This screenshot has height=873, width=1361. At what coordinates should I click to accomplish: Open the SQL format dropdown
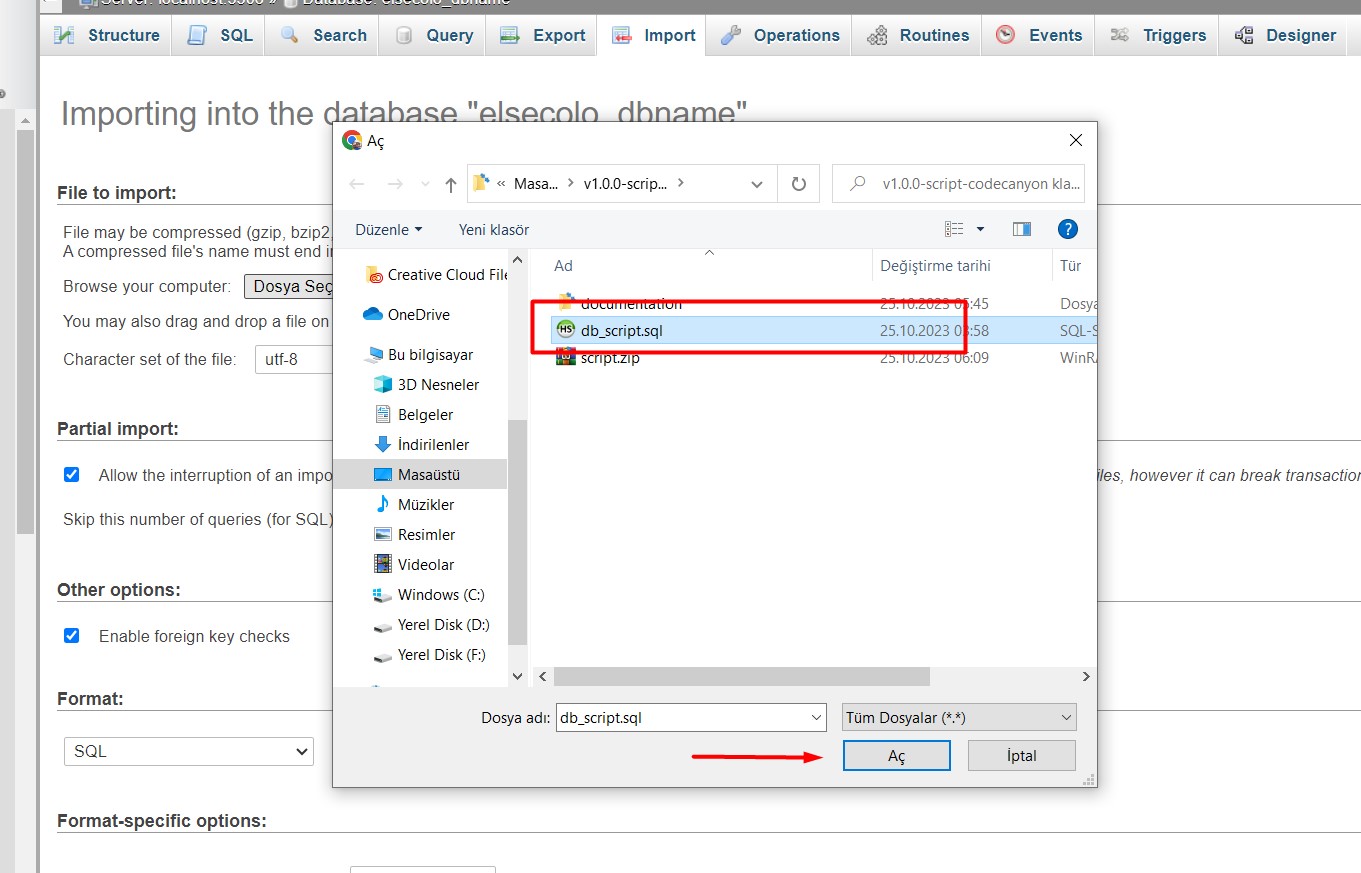point(188,751)
